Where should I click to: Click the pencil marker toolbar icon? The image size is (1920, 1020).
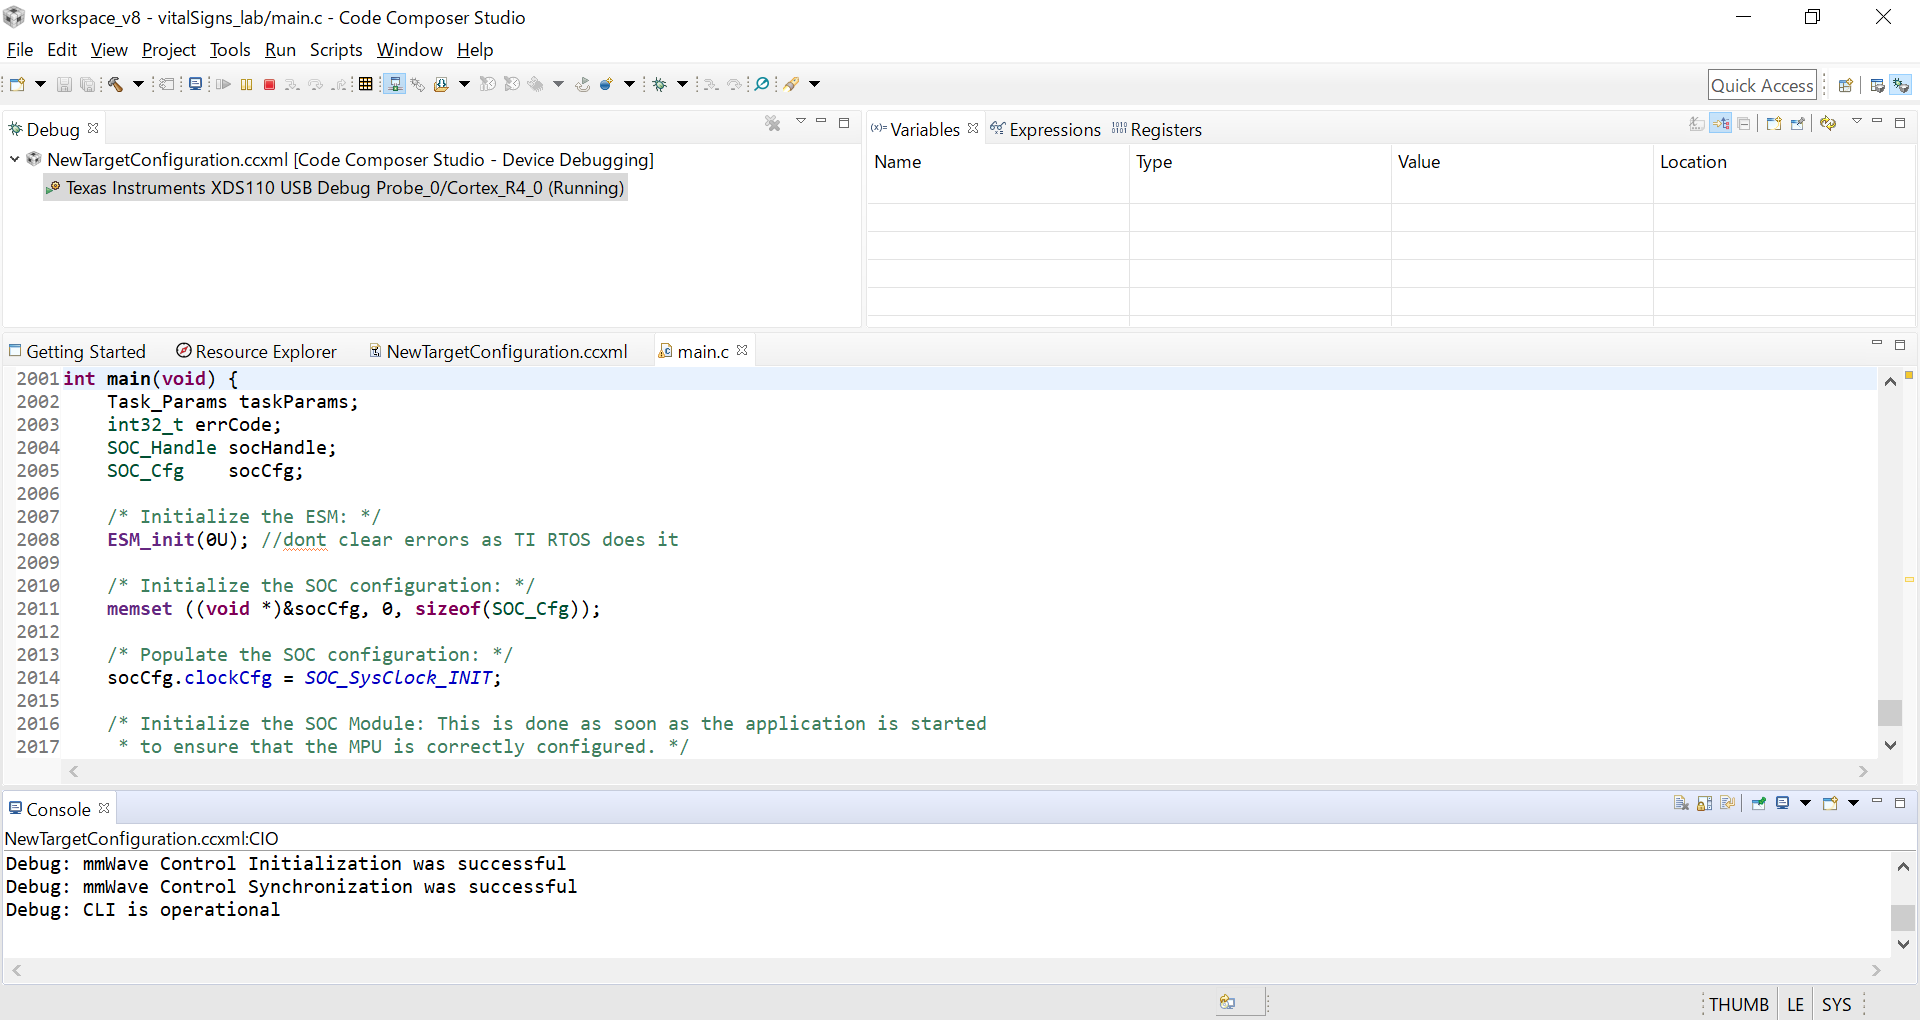[792, 84]
